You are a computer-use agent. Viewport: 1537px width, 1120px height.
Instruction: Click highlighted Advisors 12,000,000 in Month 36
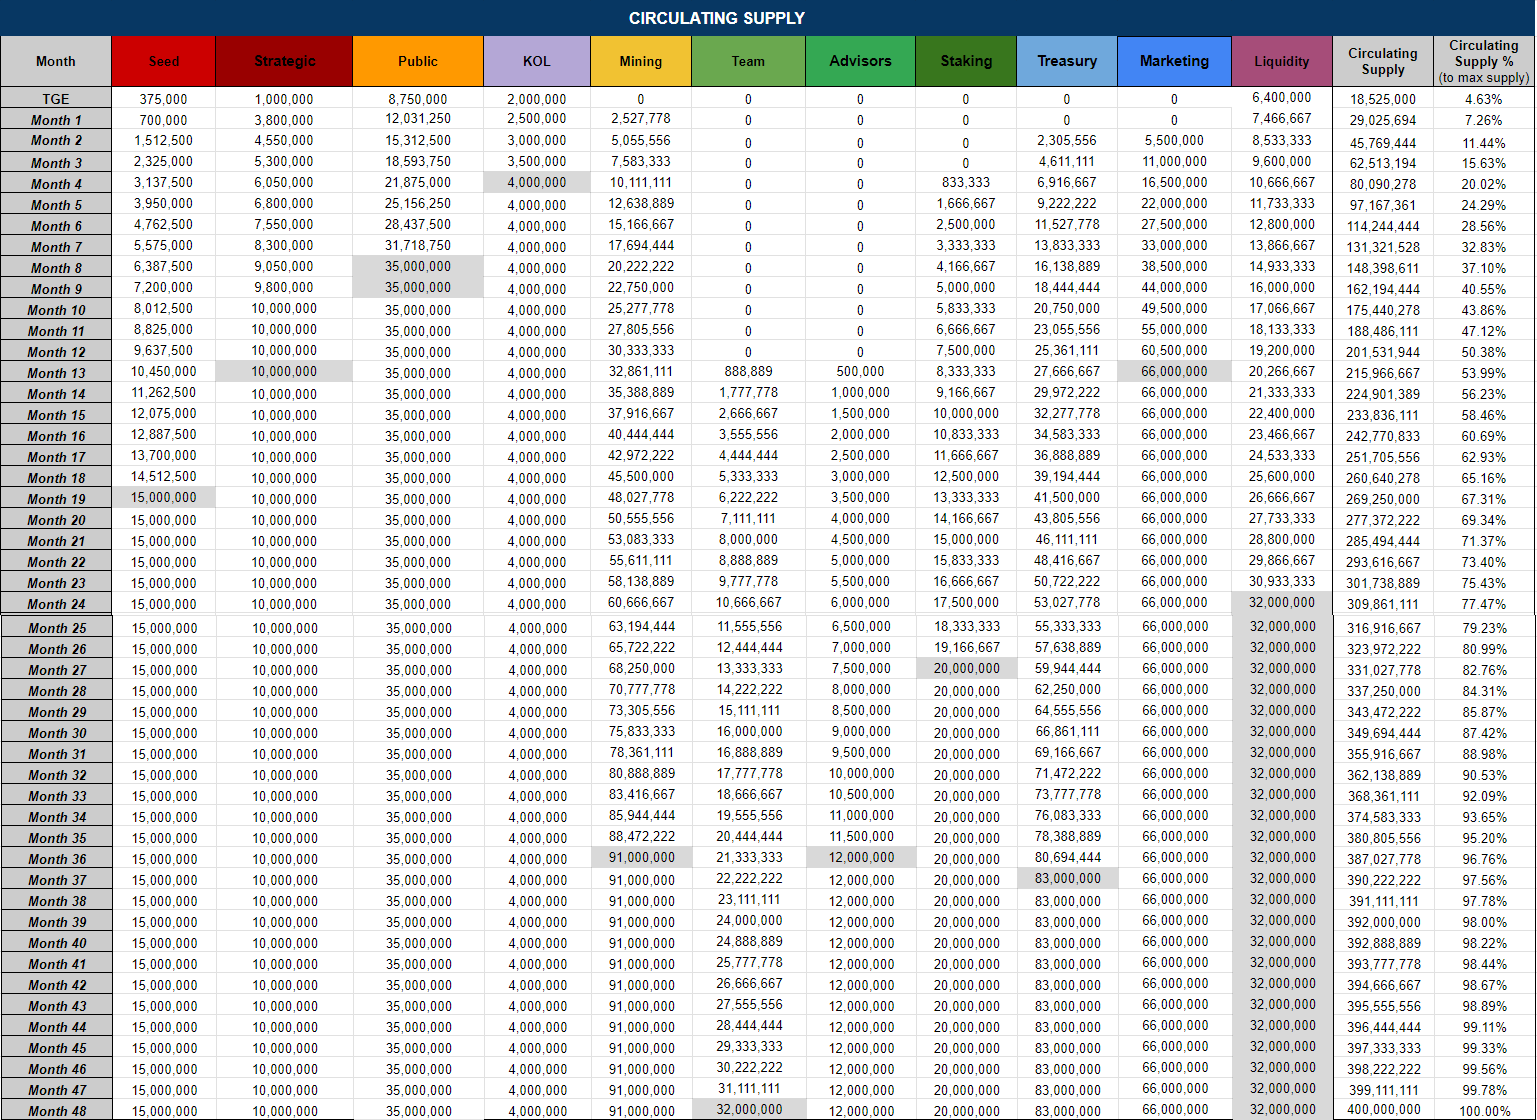pyautogui.click(x=860, y=857)
